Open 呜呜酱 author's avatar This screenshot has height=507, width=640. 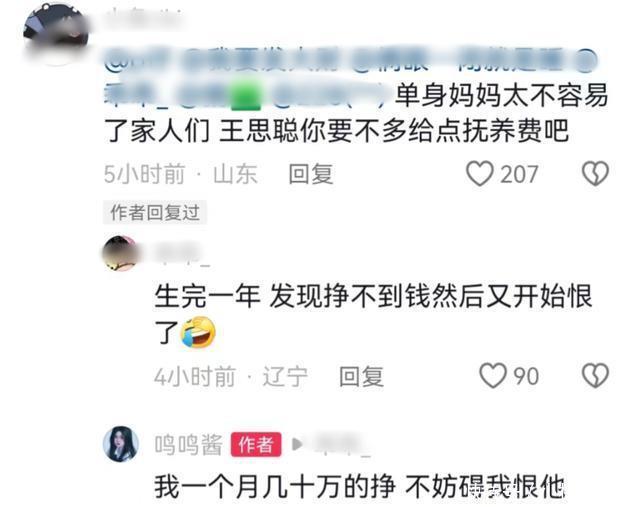pyautogui.click(x=120, y=444)
